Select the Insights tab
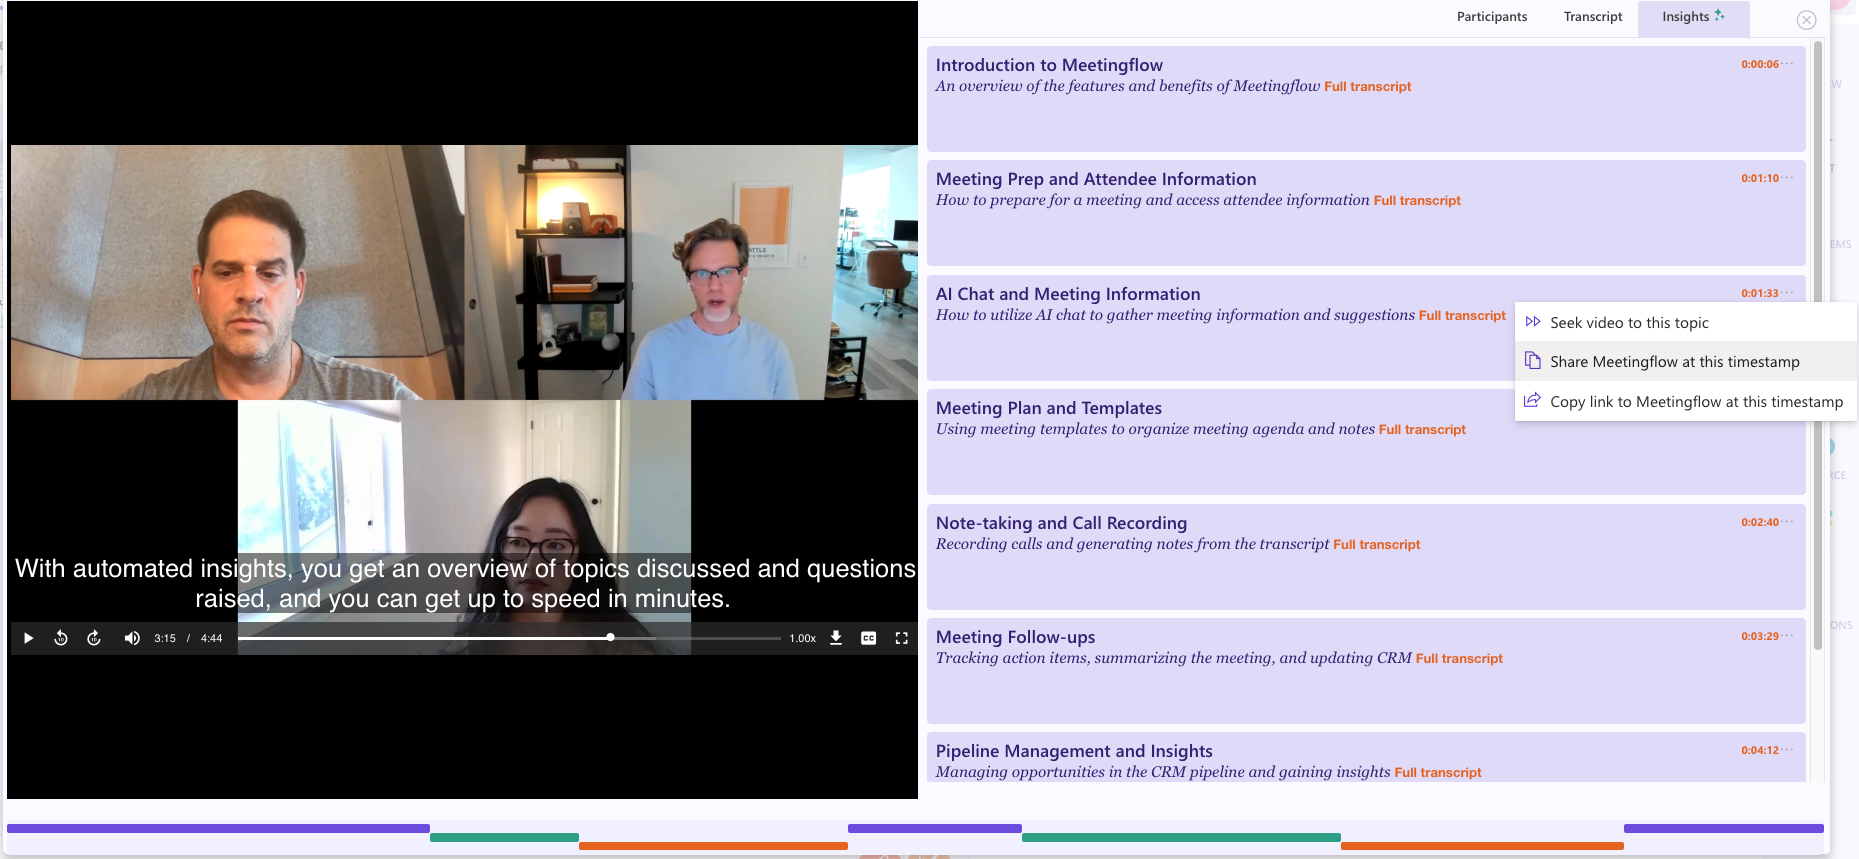 (1693, 17)
